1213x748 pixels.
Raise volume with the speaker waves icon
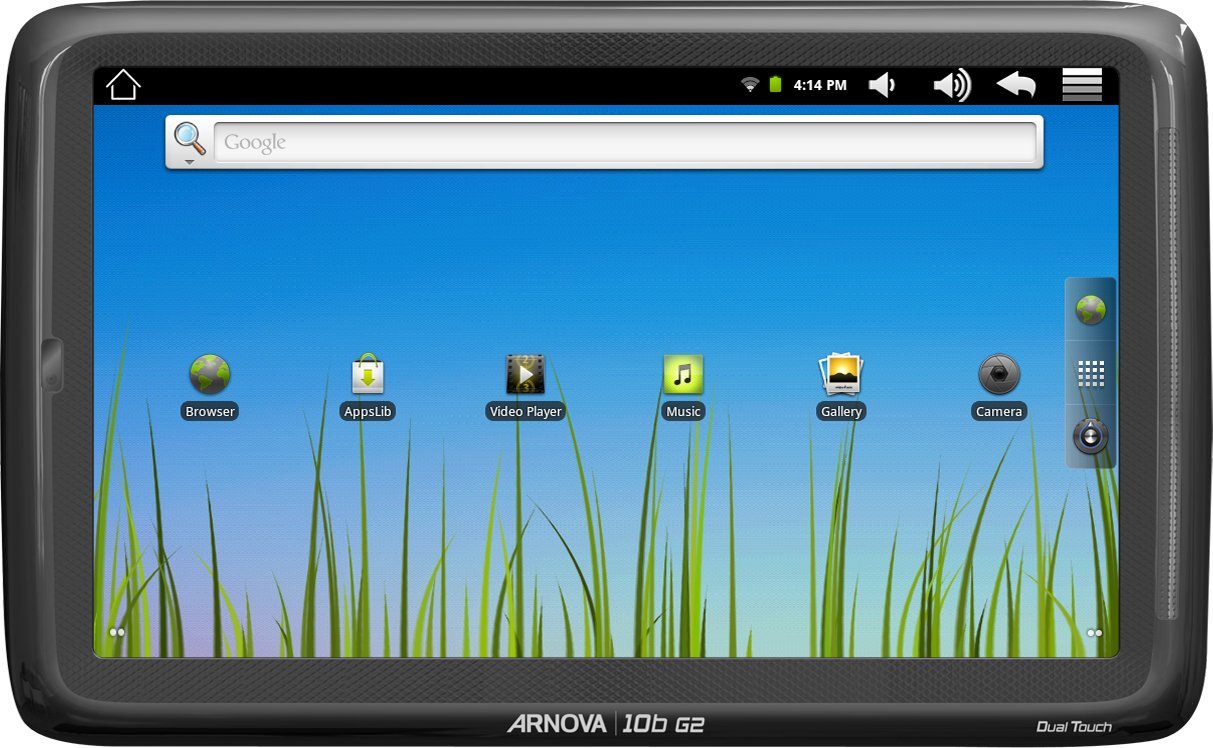tap(952, 85)
